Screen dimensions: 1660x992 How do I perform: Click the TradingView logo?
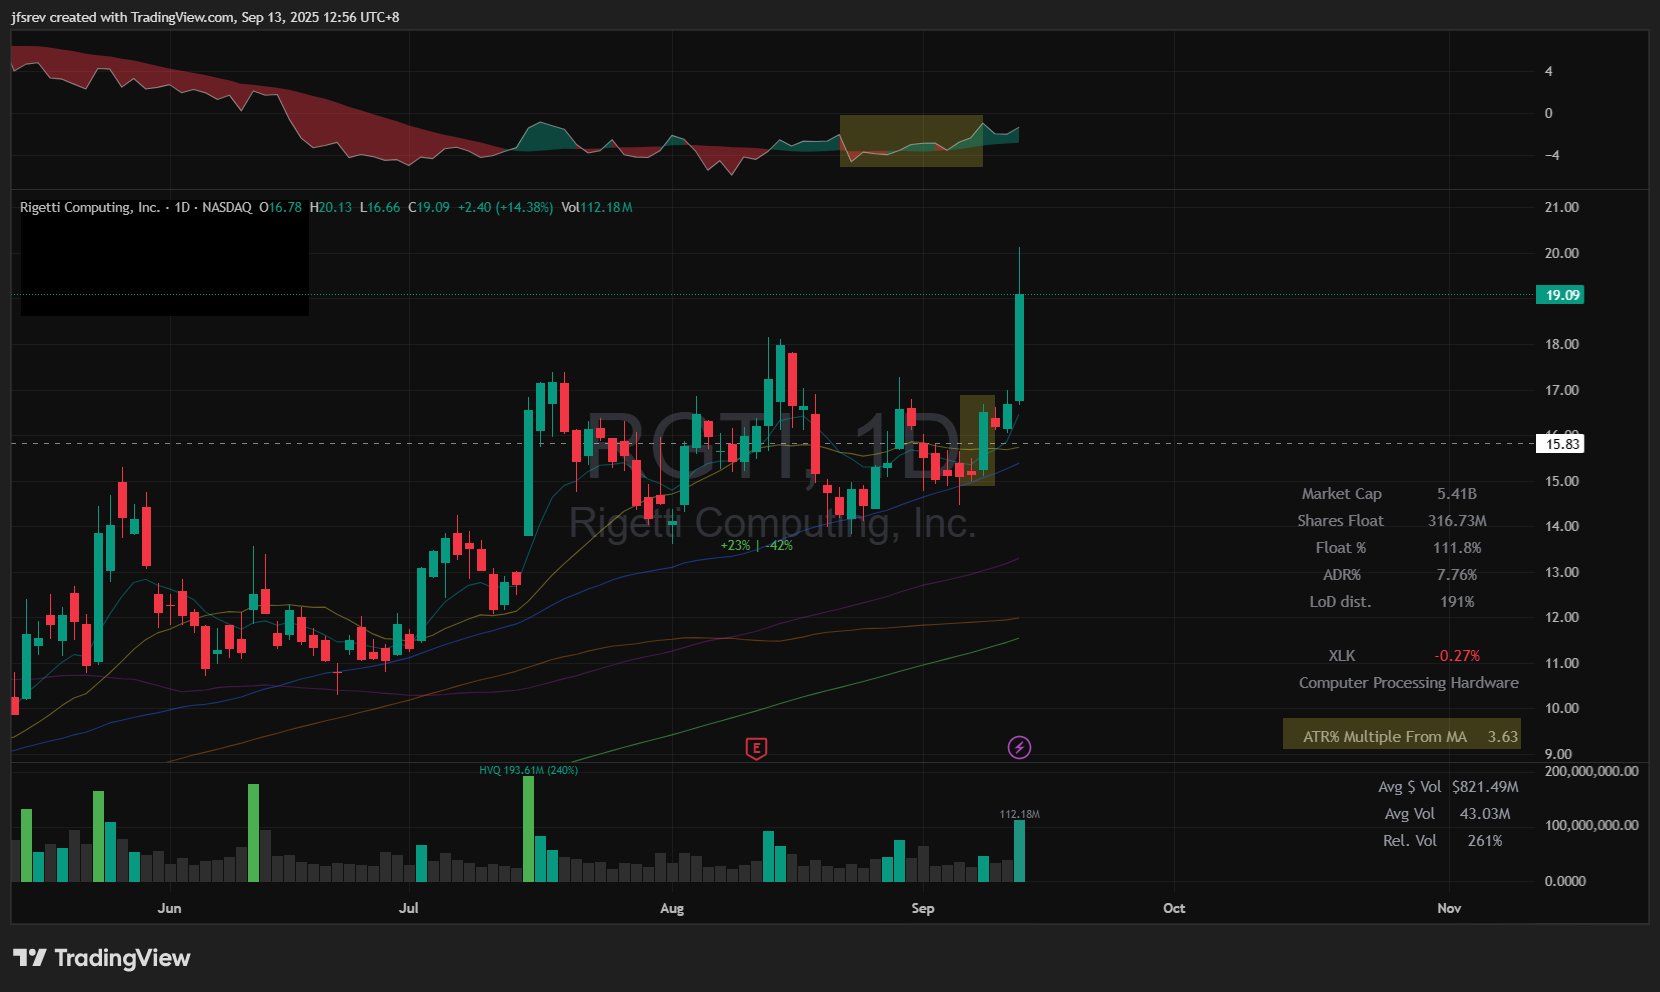click(x=101, y=958)
